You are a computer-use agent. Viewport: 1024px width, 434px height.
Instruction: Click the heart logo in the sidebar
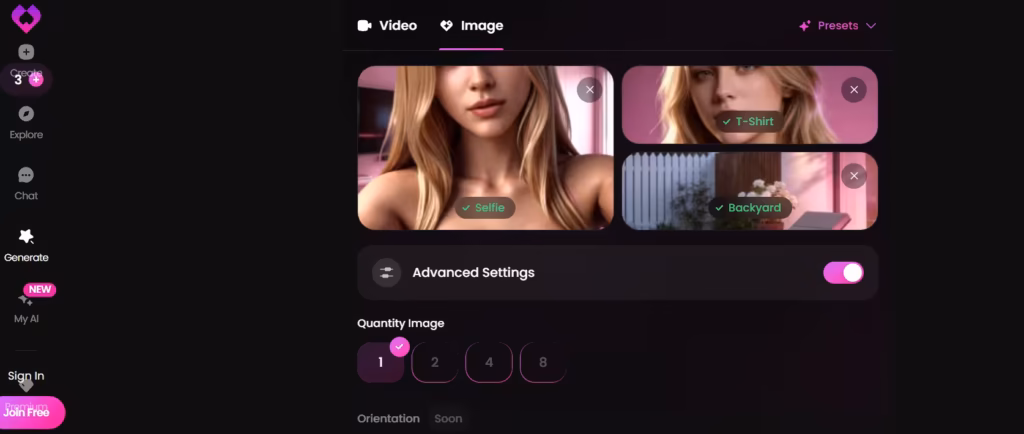26,18
